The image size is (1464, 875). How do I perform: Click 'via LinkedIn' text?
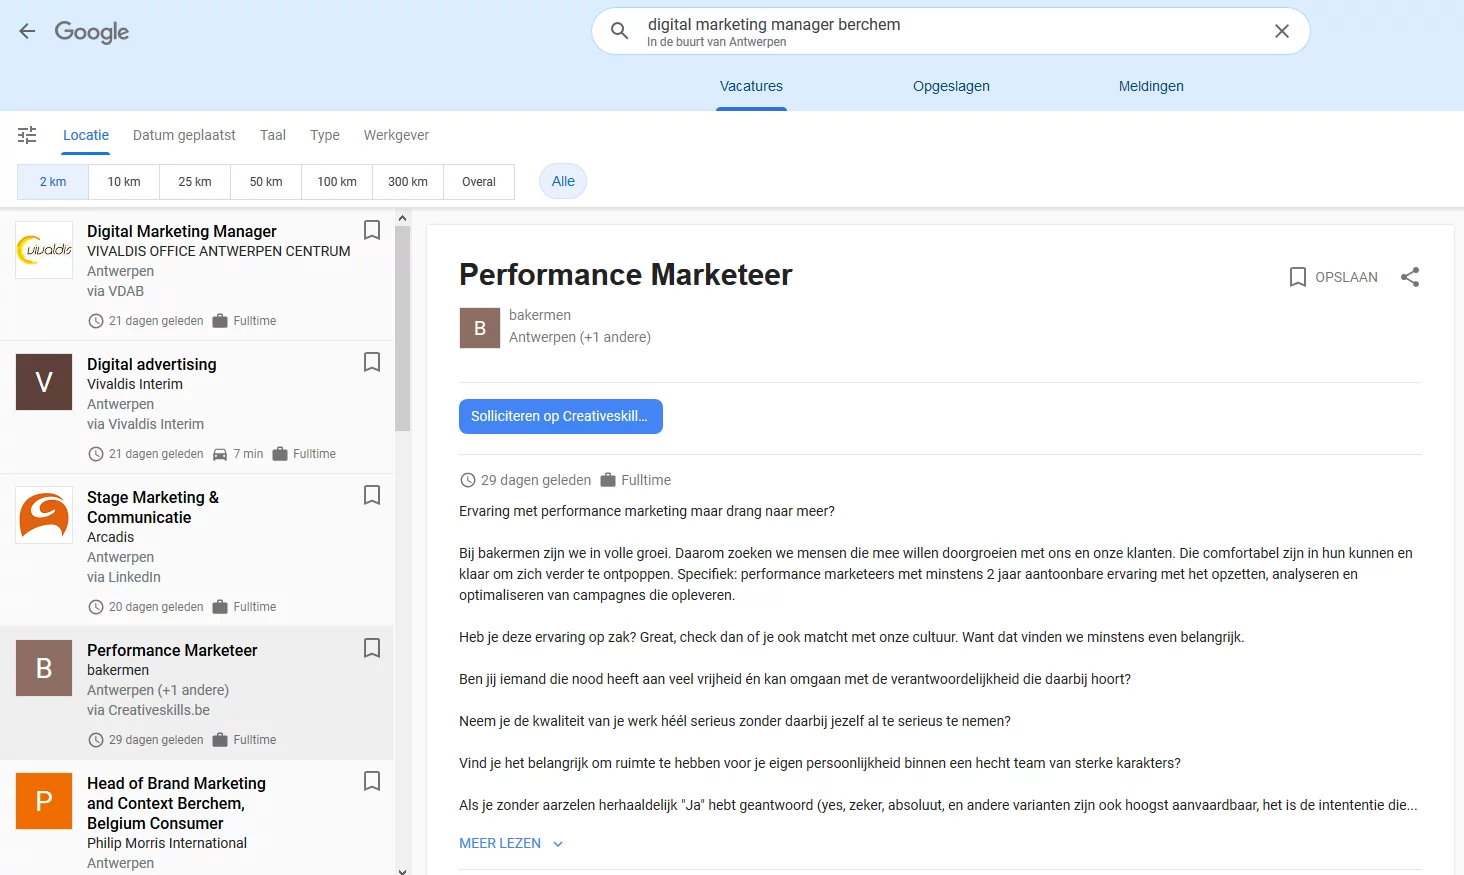(x=124, y=577)
